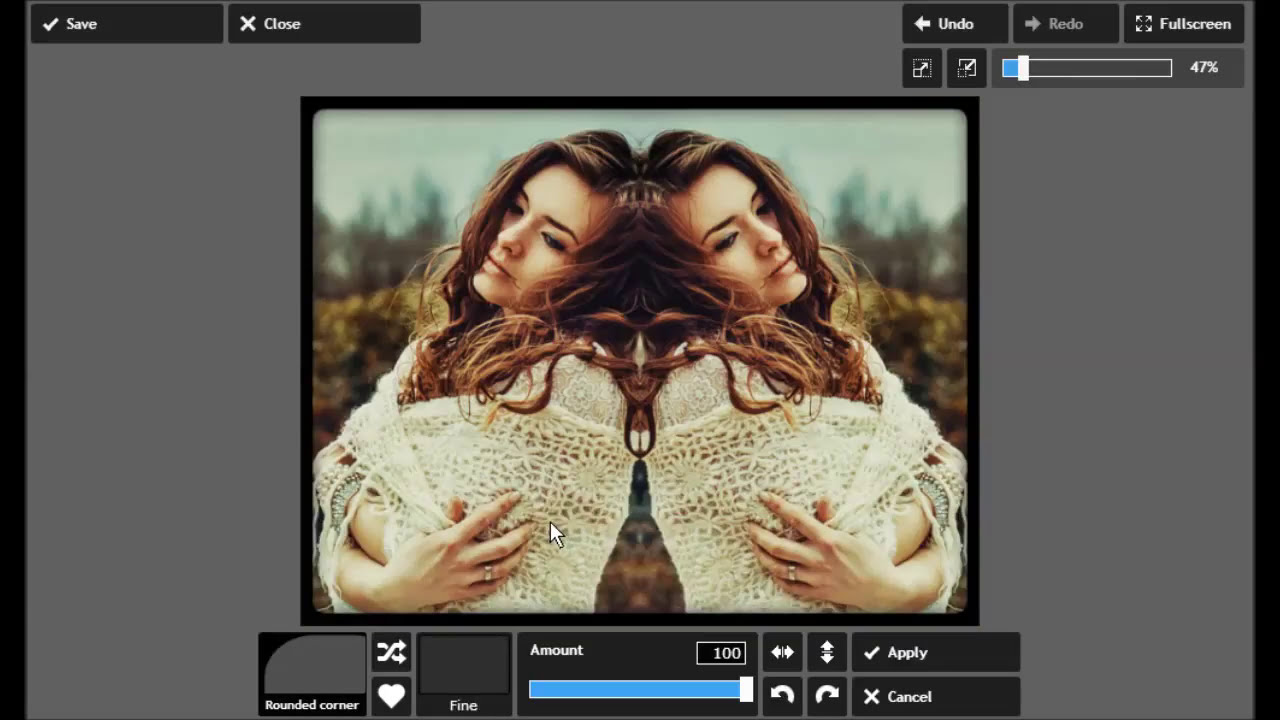The image size is (1280, 720).
Task: Flip the border horizontally
Action: (x=782, y=652)
